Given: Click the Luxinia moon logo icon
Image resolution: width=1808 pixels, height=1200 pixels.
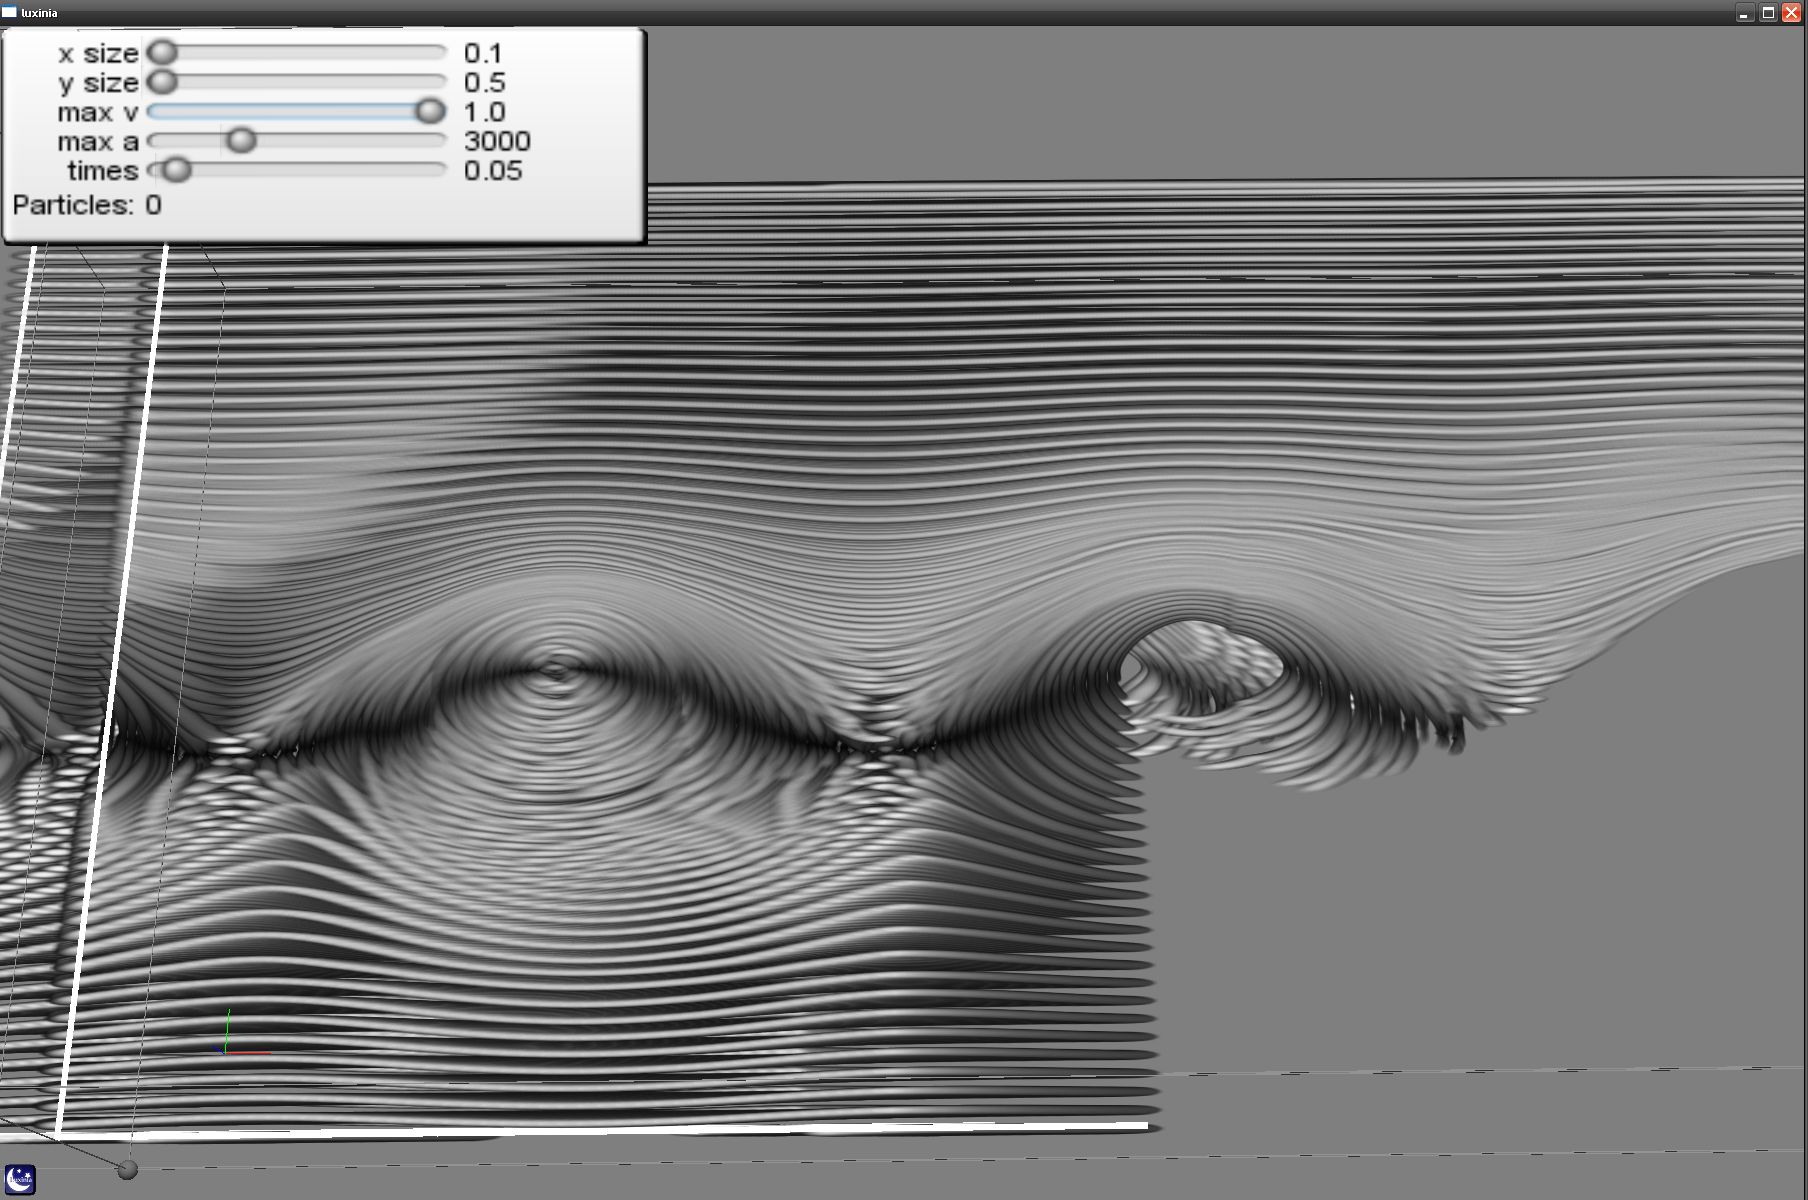Looking at the screenshot, I should tap(20, 1179).
